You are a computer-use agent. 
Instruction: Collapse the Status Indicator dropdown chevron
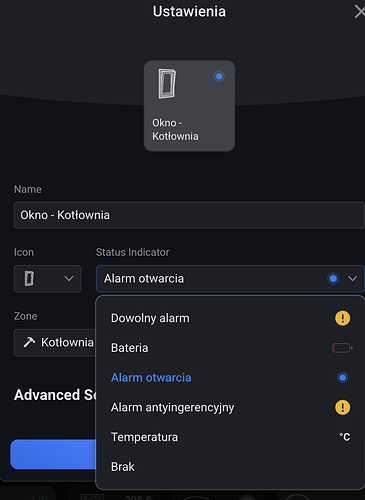[352, 279]
